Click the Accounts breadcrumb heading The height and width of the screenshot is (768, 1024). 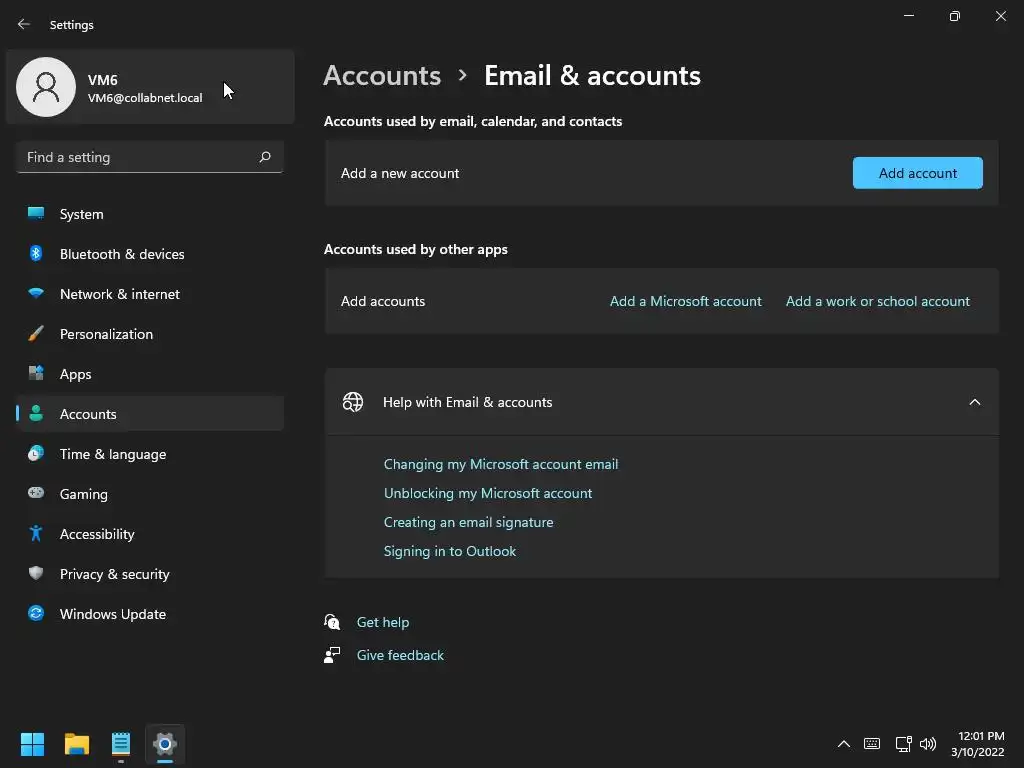[x=382, y=76]
